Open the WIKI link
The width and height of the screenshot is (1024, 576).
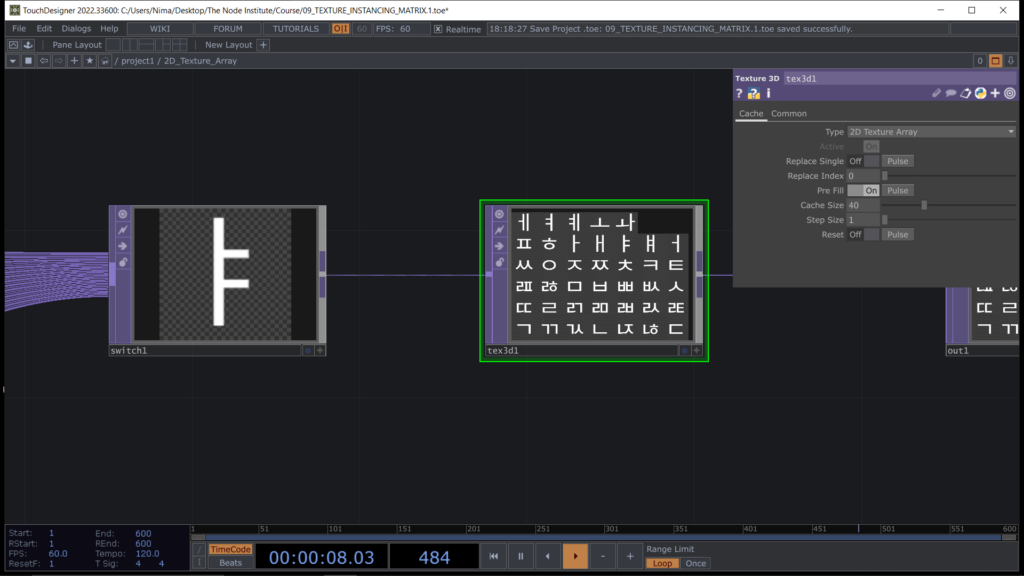[x=160, y=29]
